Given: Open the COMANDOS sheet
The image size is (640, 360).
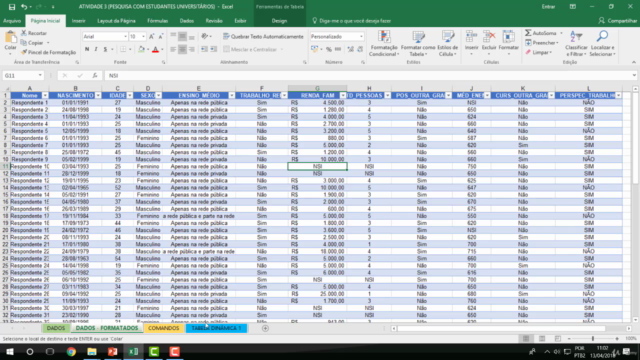Looking at the screenshot, I should (x=164, y=328).
